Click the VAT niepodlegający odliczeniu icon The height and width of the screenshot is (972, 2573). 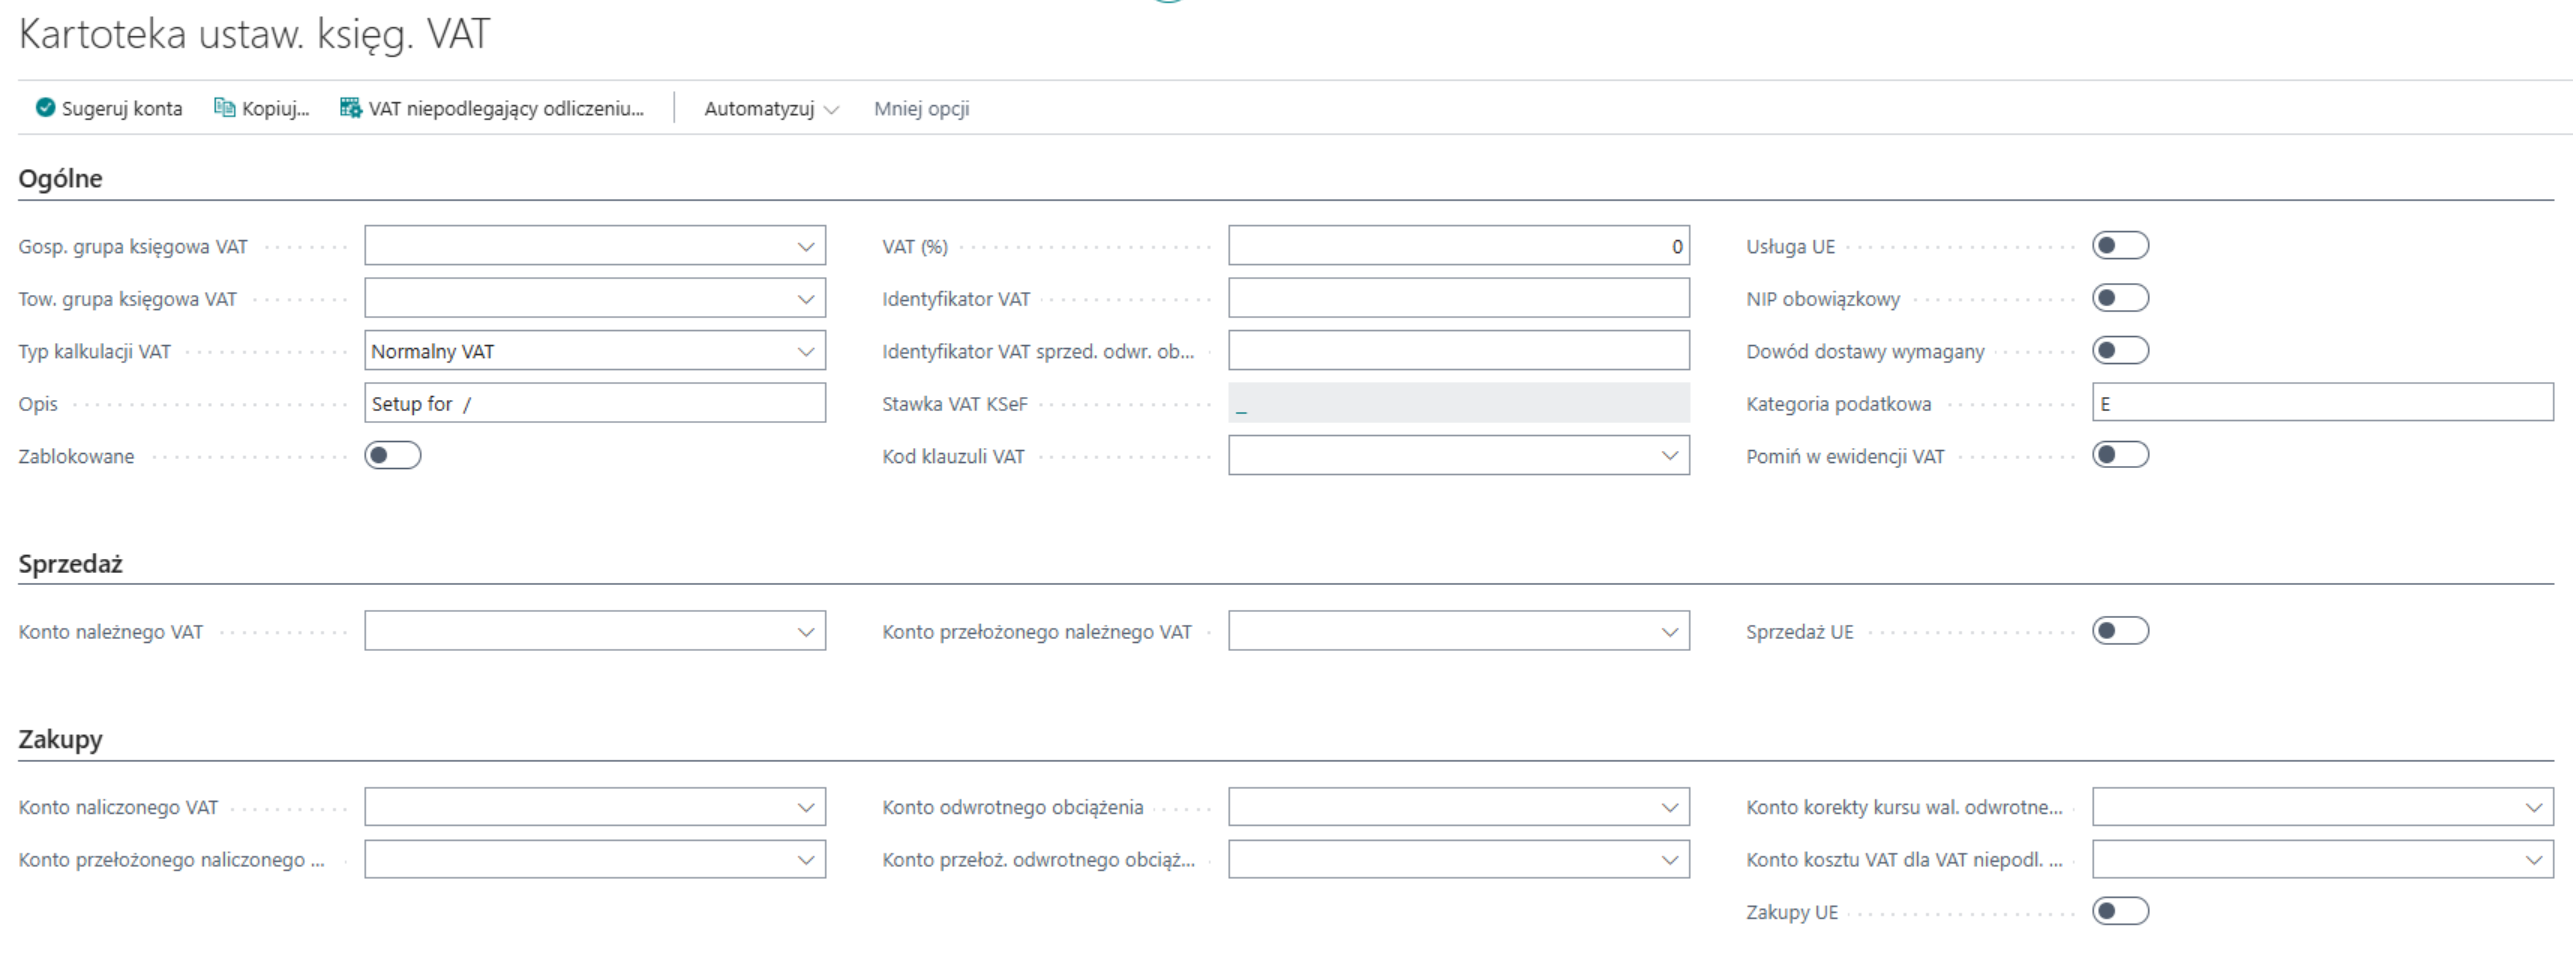[x=350, y=108]
